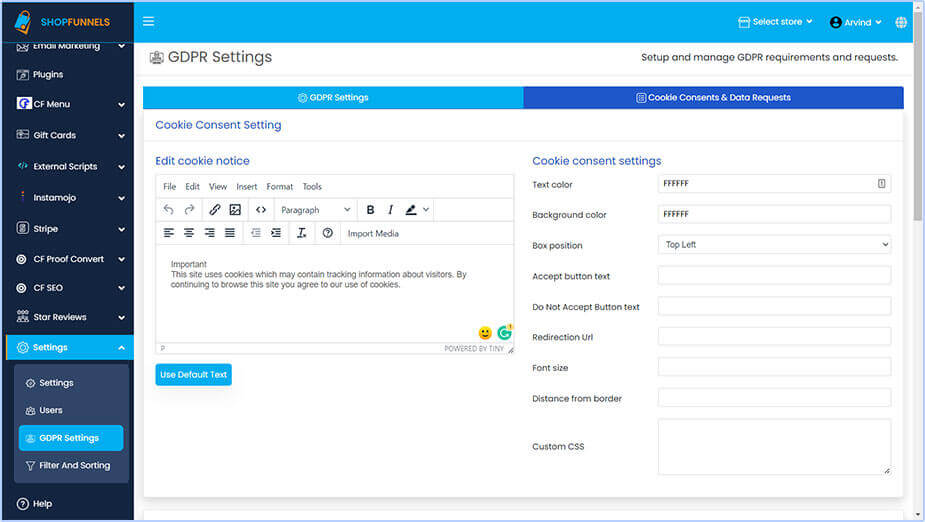The height and width of the screenshot is (522, 925).
Task: Justify text using the editor alignment icon
Action: [230, 233]
